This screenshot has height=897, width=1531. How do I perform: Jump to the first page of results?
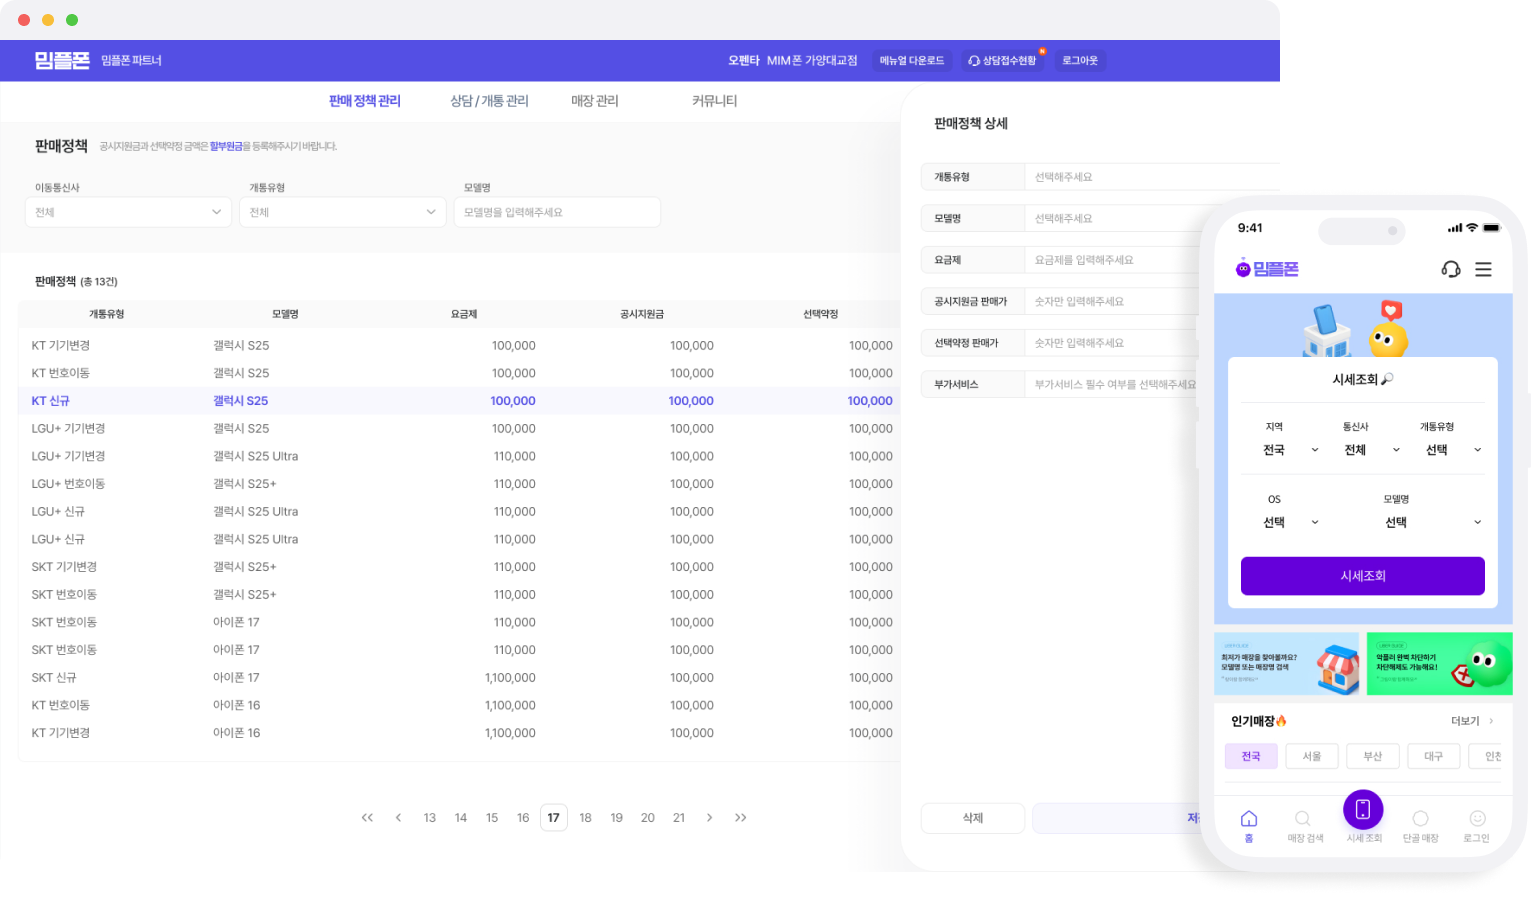[367, 818]
